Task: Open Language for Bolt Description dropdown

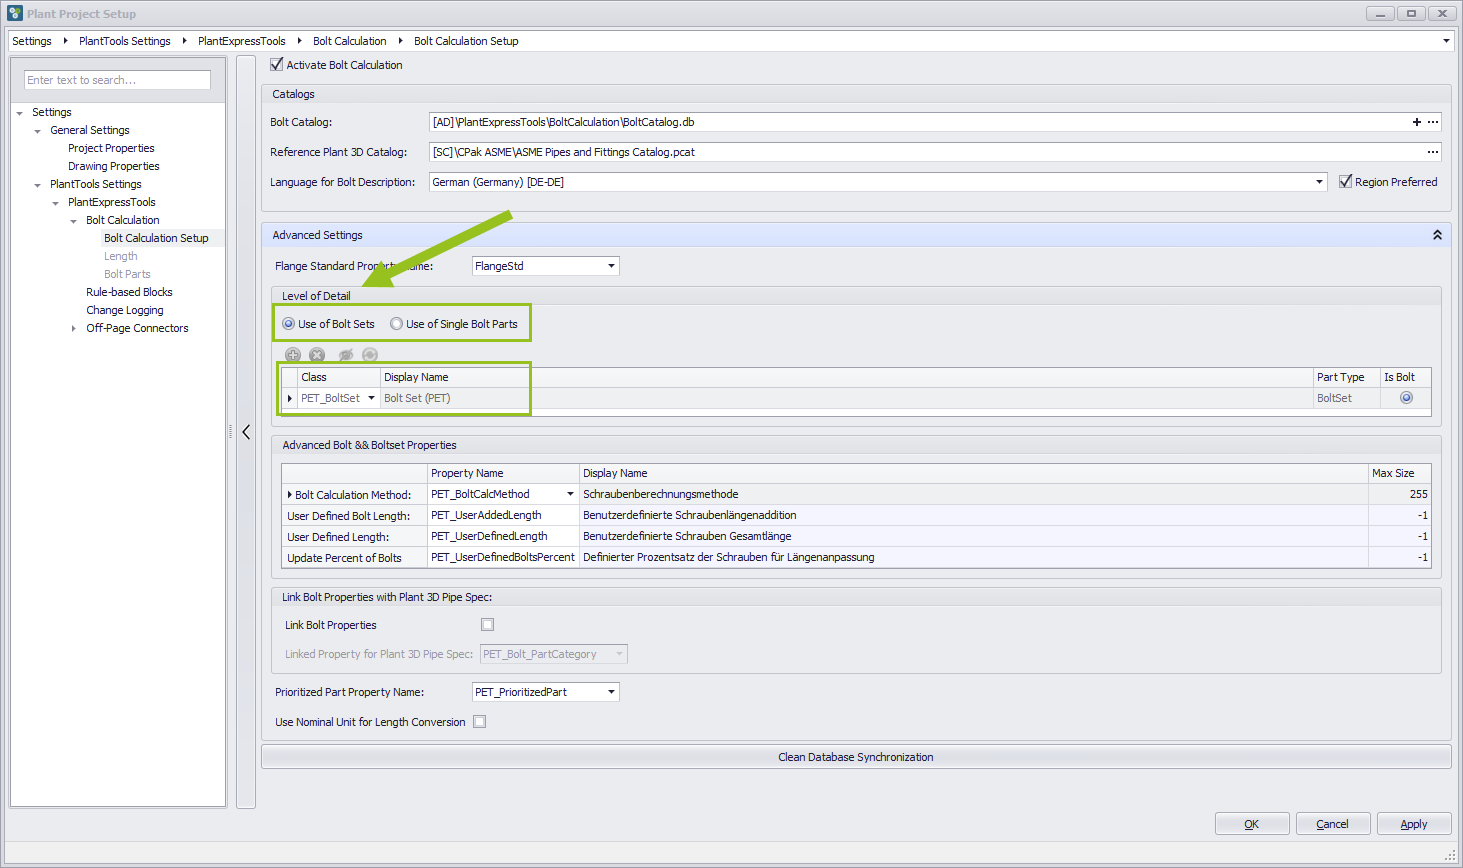Action: pyautogui.click(x=1319, y=182)
